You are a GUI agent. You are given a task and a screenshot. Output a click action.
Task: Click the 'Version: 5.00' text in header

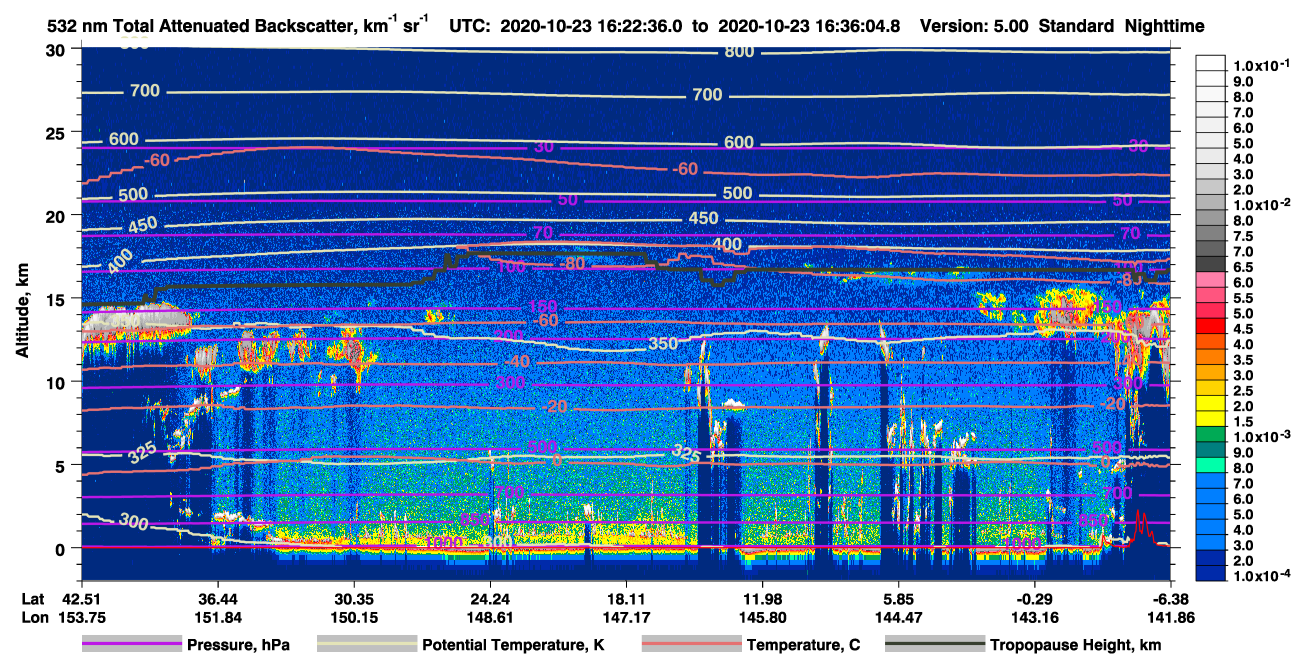972,27
